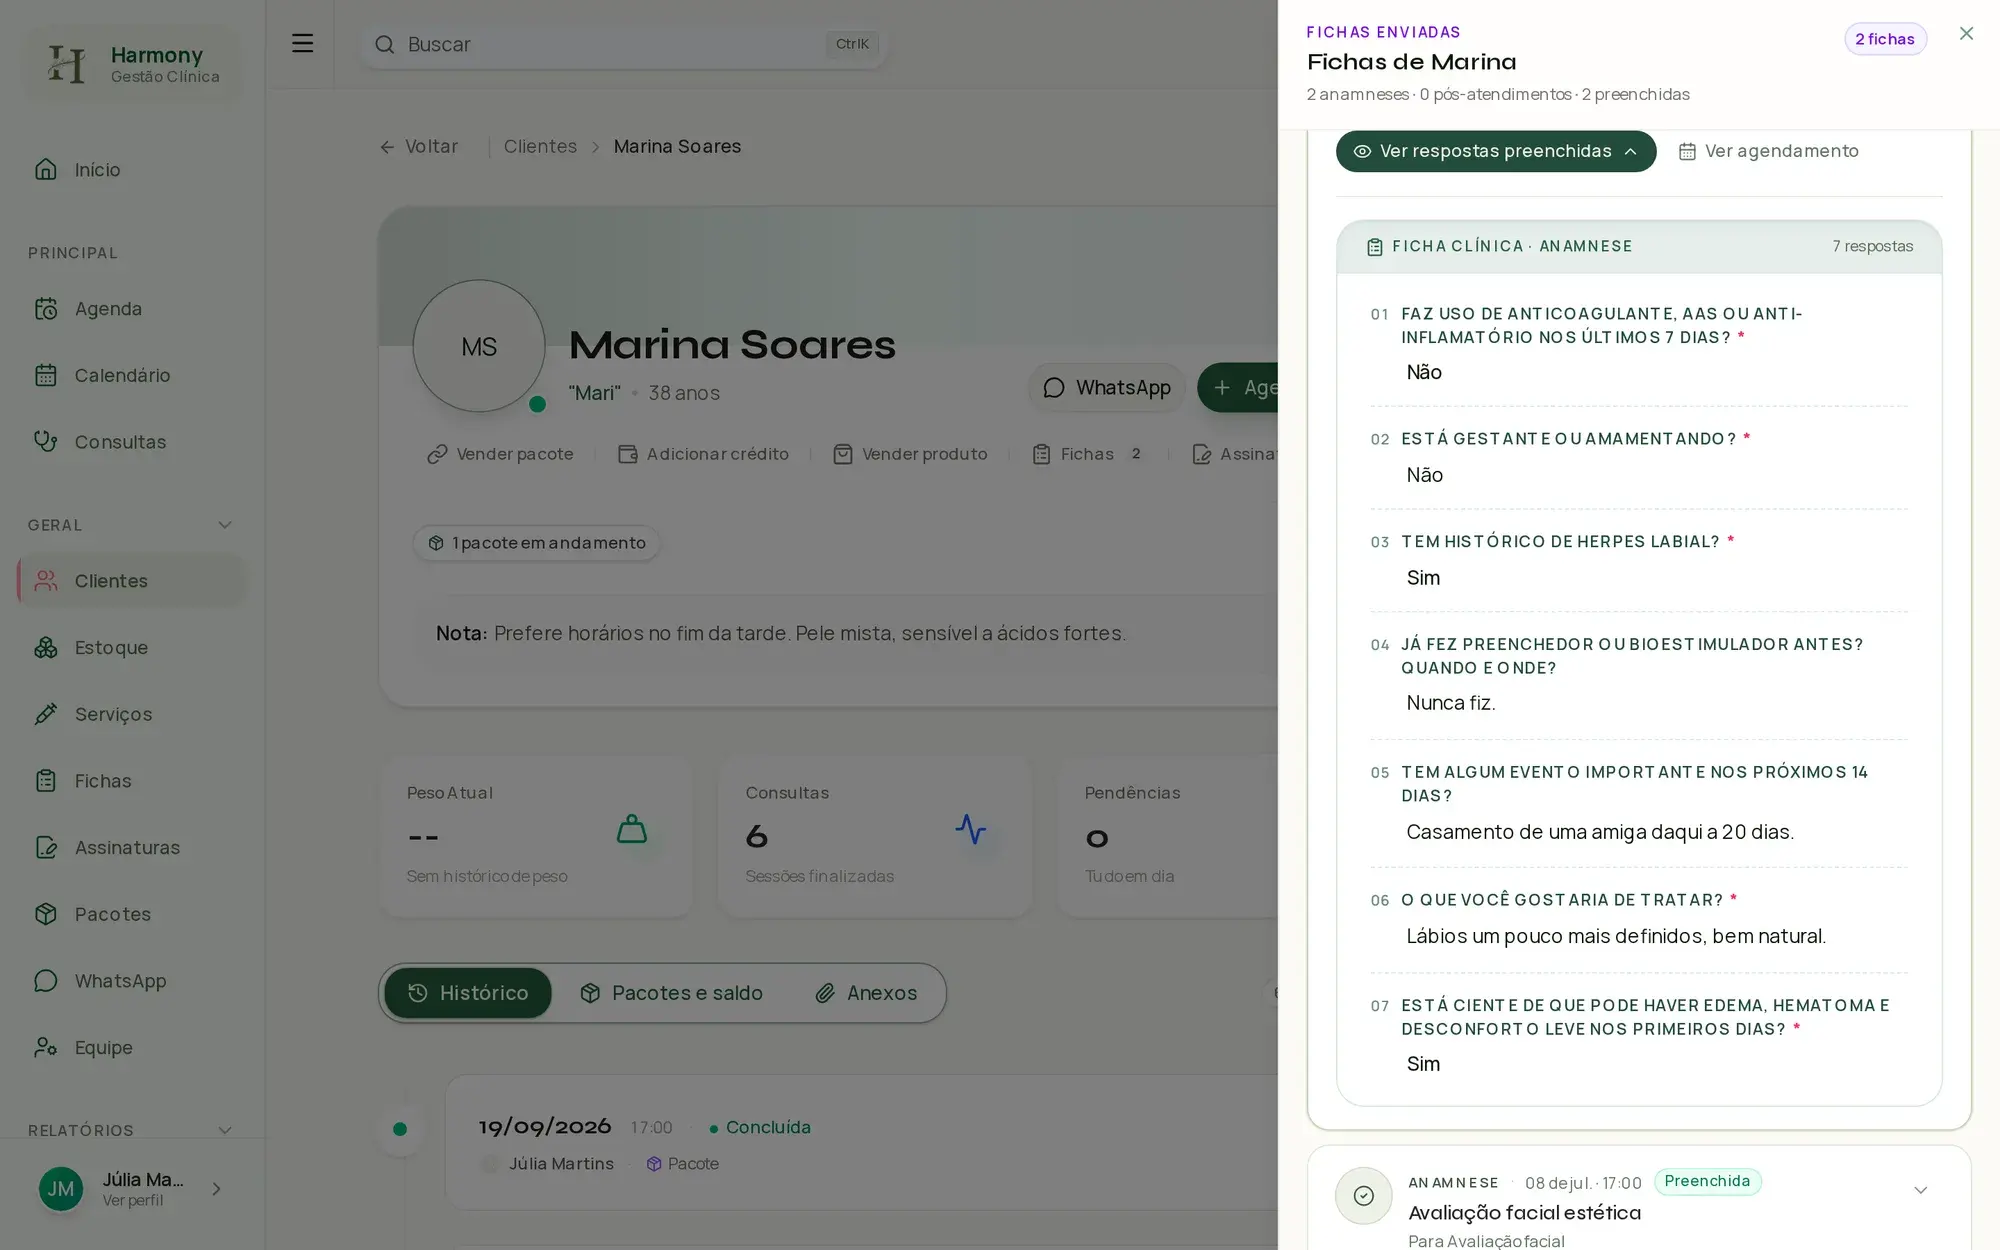This screenshot has width=2000, height=1250.
Task: Click Vender produto bag icon
Action: (843, 454)
